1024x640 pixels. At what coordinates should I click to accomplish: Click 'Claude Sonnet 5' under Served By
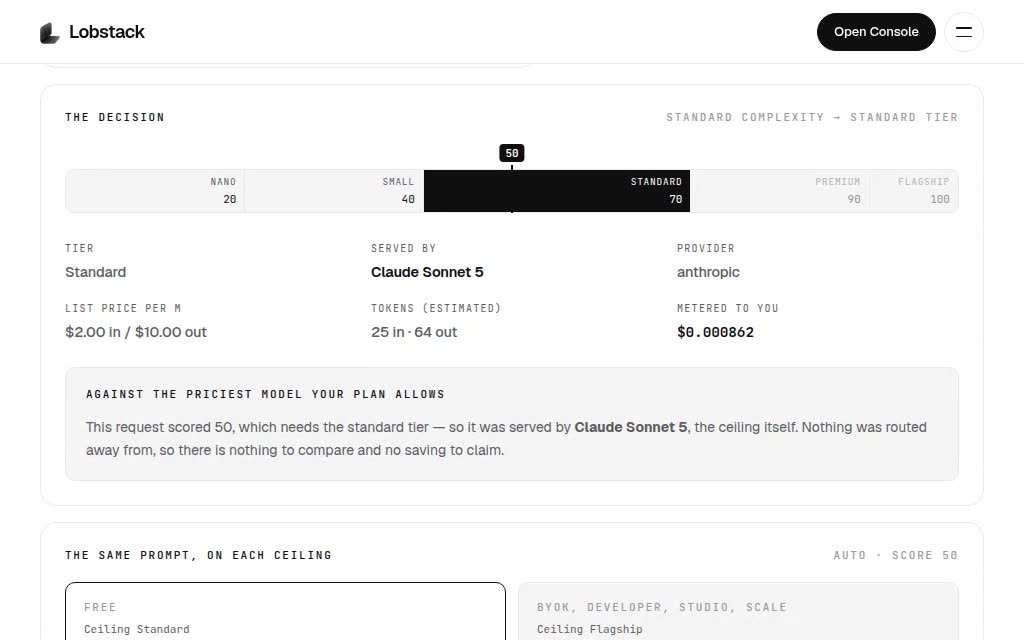(427, 272)
